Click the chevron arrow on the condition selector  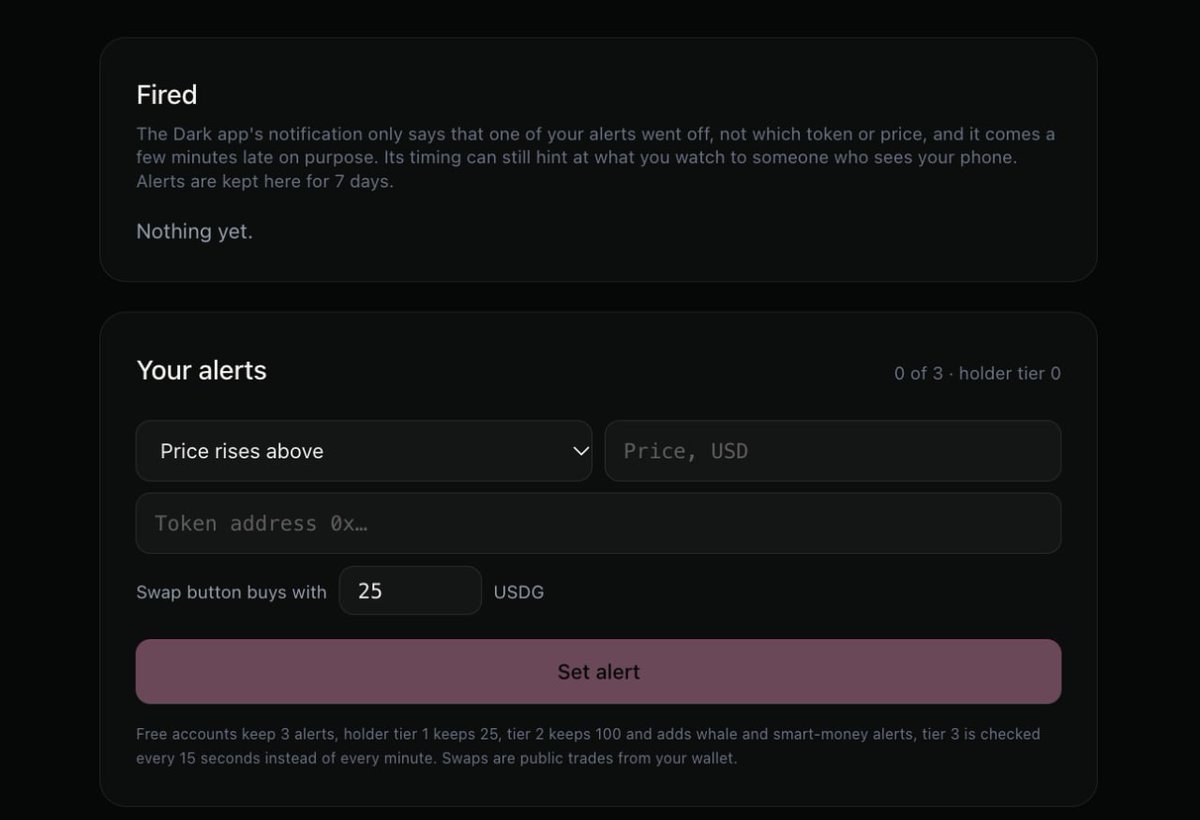coord(580,451)
